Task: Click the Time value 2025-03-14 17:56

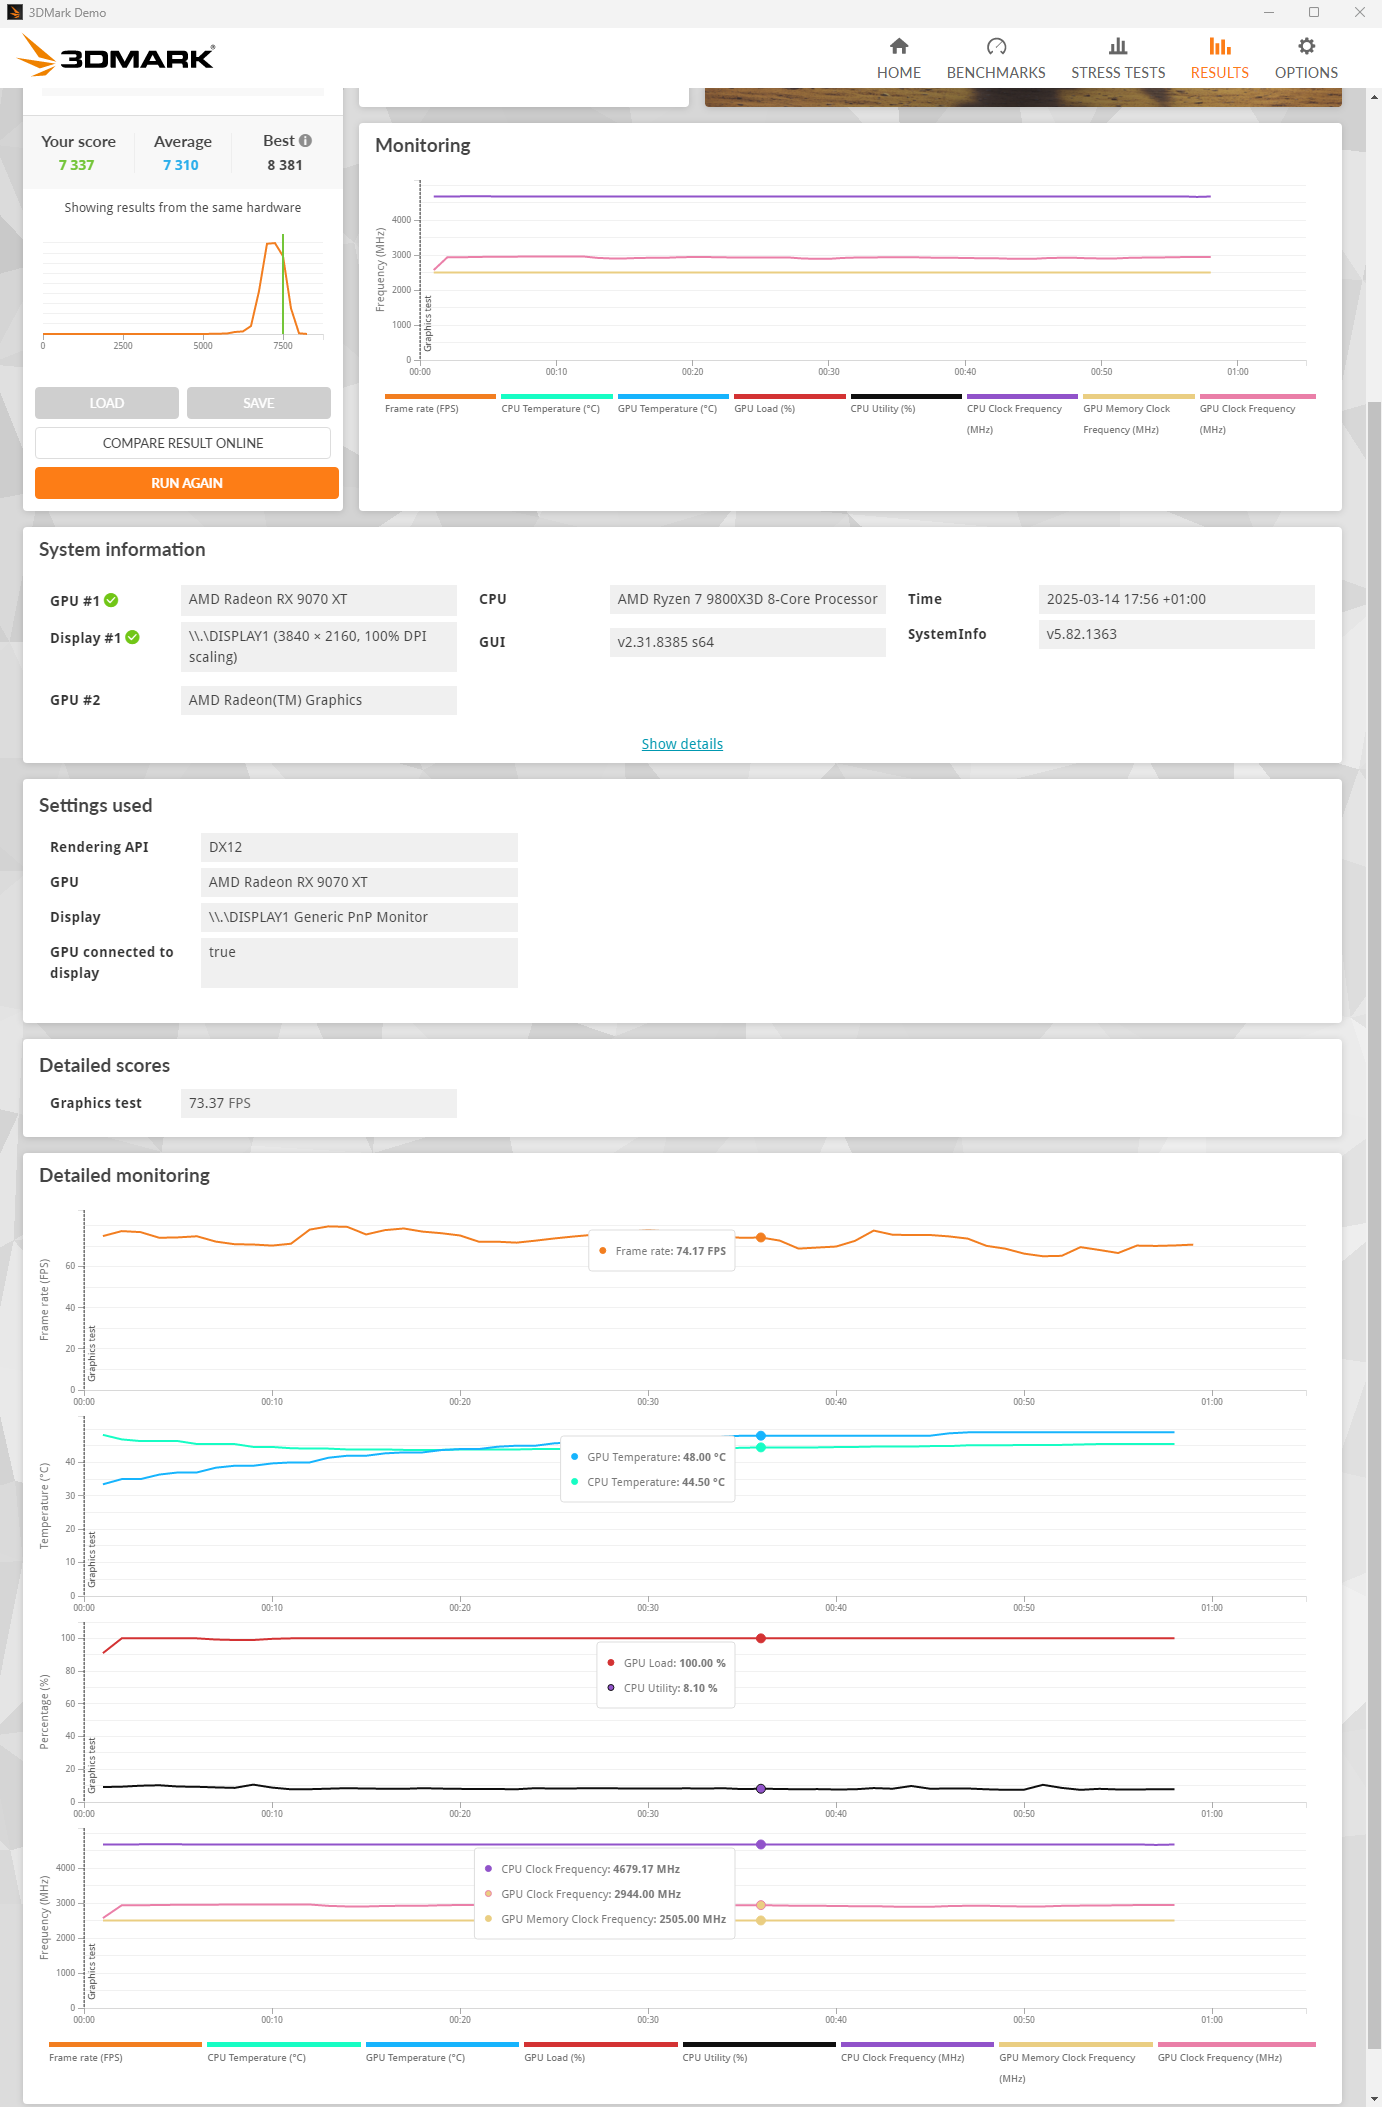Action: tap(1177, 599)
